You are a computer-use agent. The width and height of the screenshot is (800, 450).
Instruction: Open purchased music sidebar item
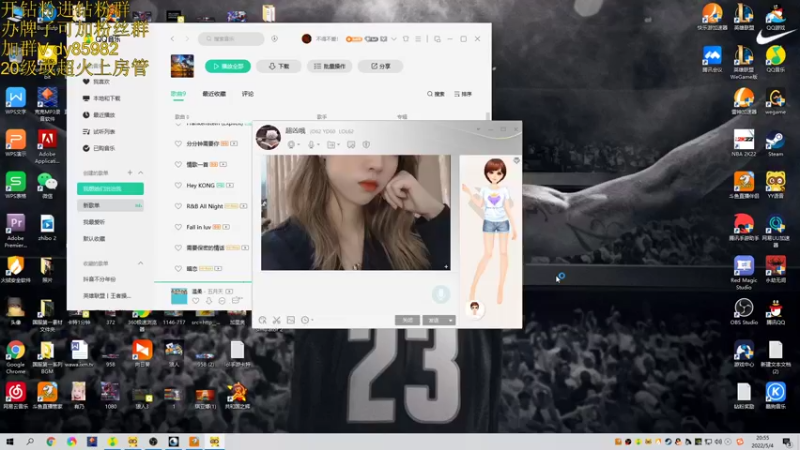point(99,148)
